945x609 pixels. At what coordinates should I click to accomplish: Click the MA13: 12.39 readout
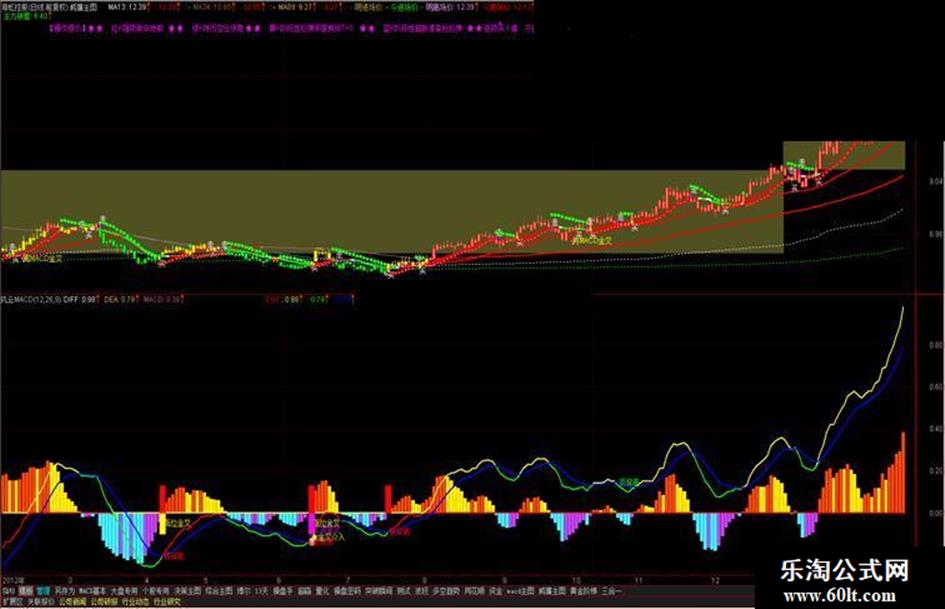[x=127, y=7]
